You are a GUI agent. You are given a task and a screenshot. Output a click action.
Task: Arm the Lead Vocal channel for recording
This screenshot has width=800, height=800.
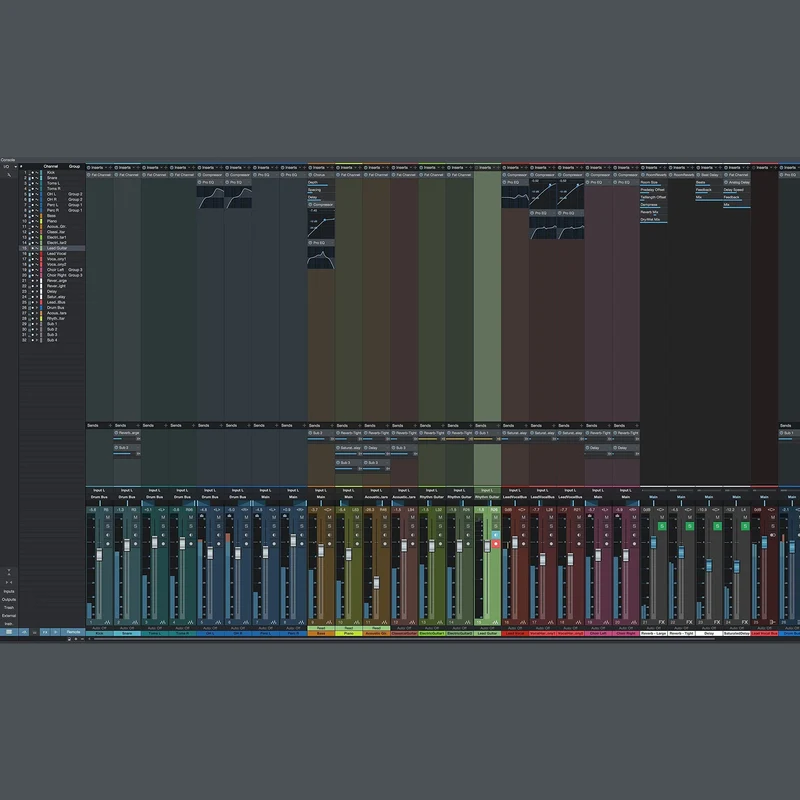pos(523,543)
